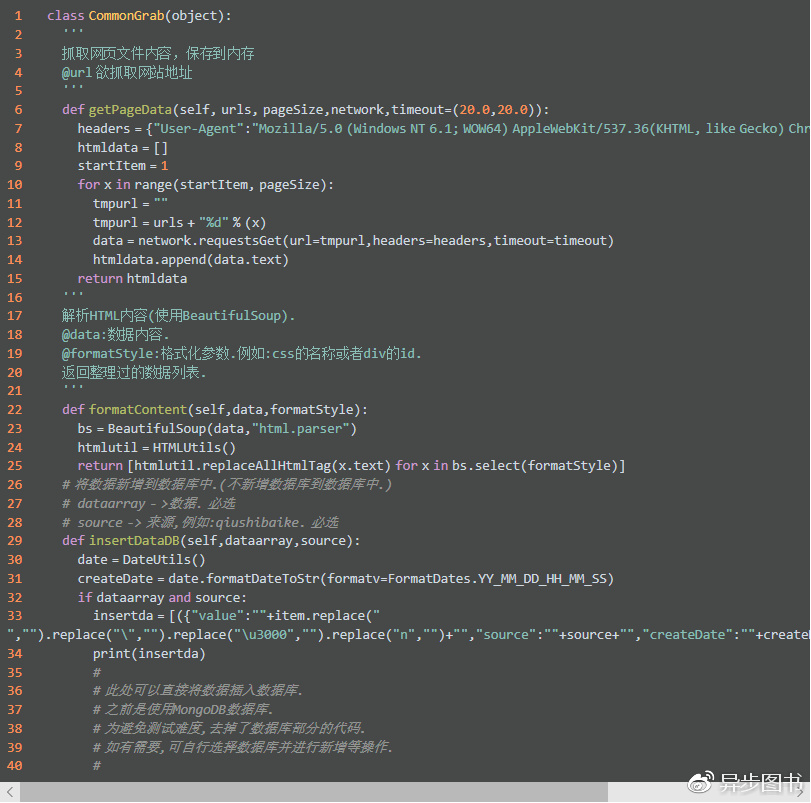The width and height of the screenshot is (811, 803).
Task: Click line number 22 in the gutter
Action: coord(14,410)
